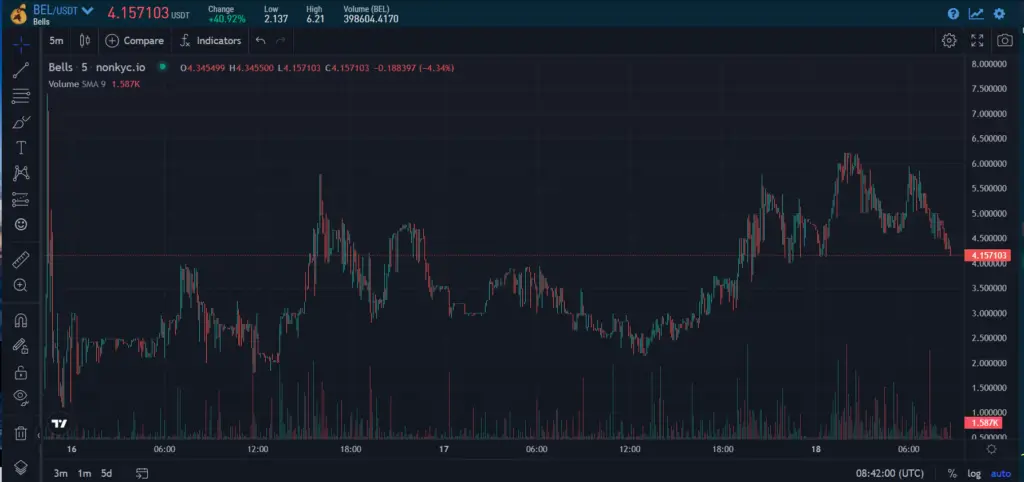
Task: Redo the chart action
Action: click(281, 40)
